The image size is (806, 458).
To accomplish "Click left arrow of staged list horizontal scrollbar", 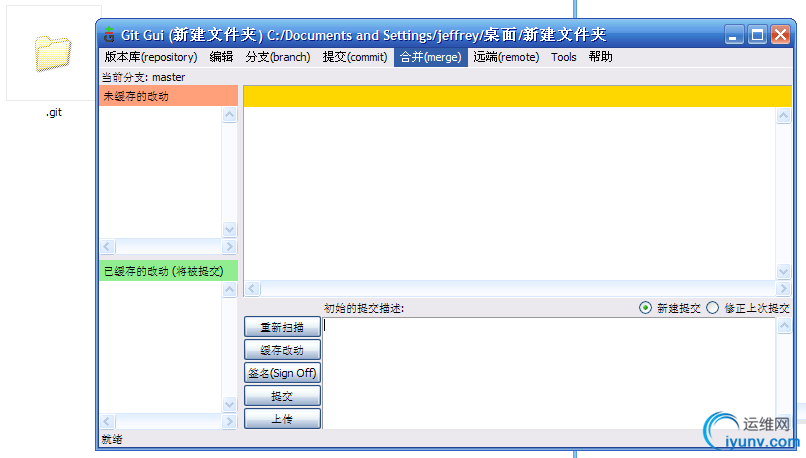I will 107,422.
